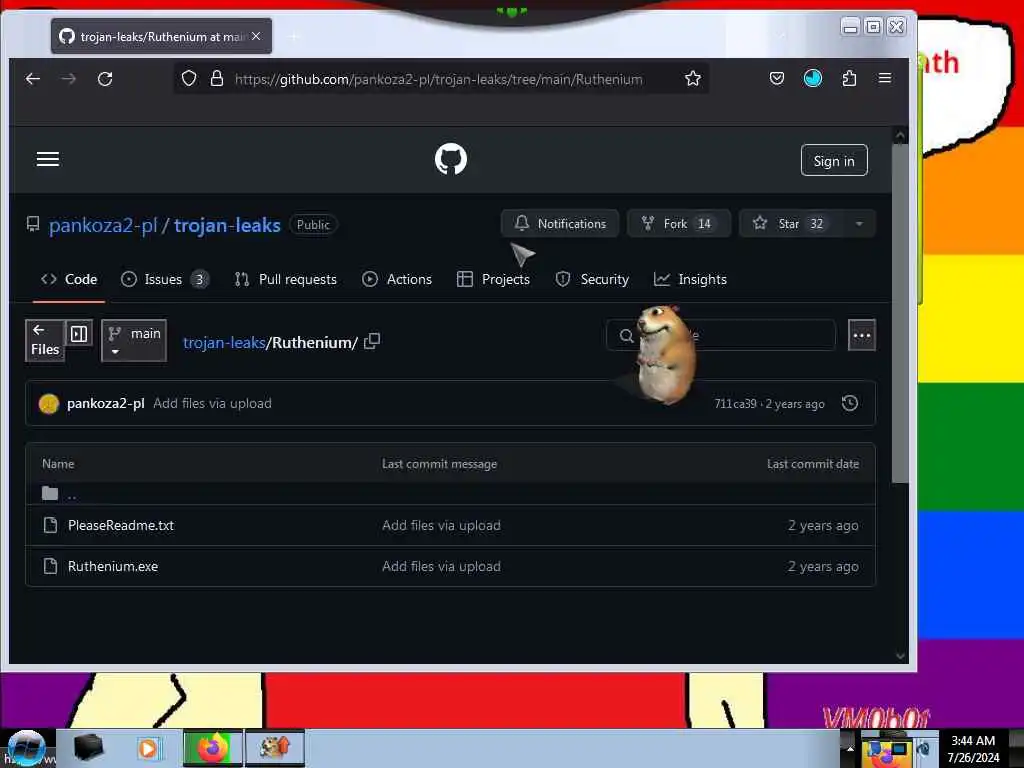Reload the page with the refresh icon
This screenshot has height=768, width=1024.
pos(105,79)
